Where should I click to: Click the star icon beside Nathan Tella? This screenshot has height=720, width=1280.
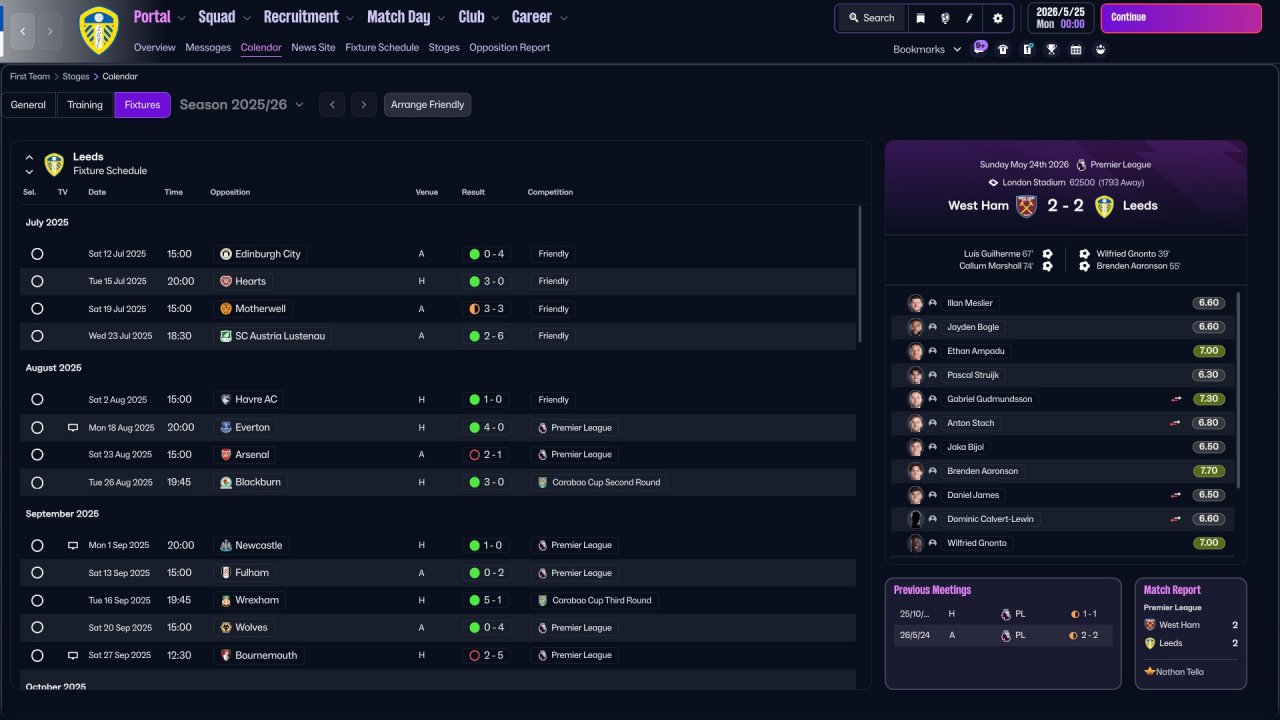click(x=1149, y=672)
